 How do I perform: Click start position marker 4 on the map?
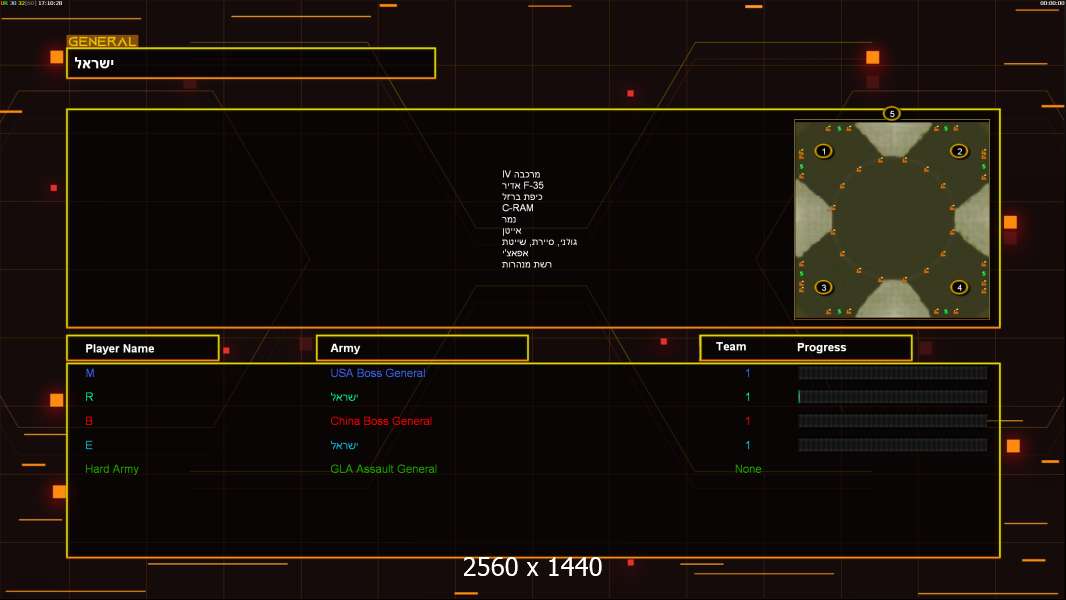click(959, 287)
